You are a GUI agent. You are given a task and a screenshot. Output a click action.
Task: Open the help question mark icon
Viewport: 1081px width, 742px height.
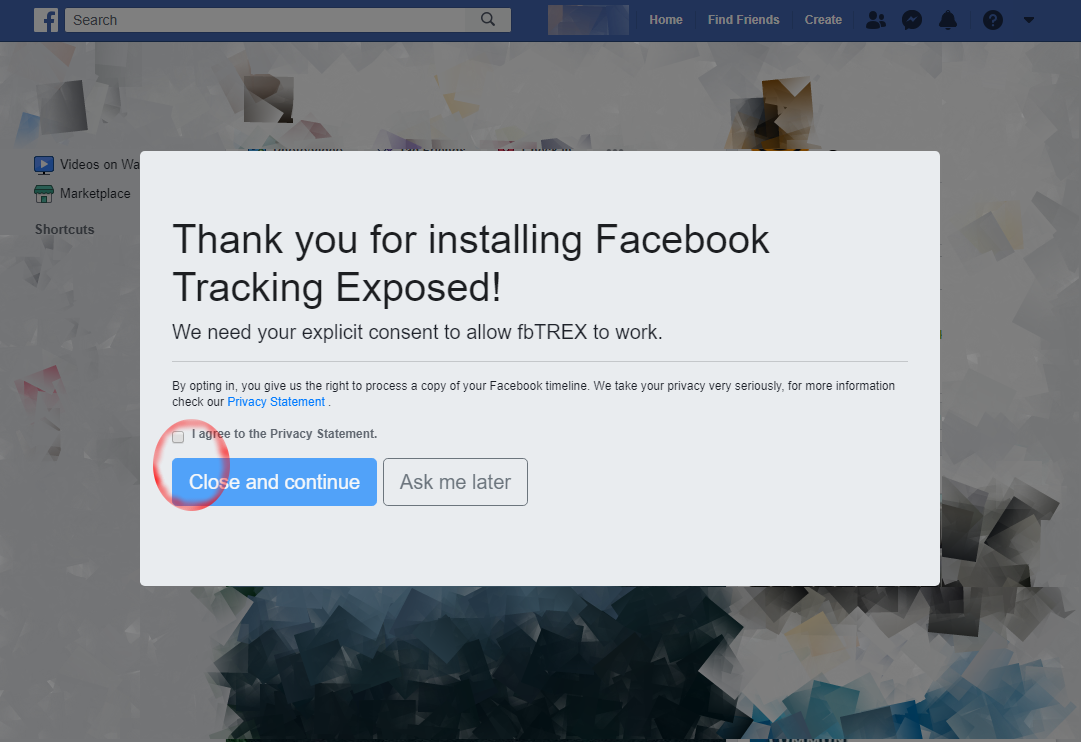(993, 20)
